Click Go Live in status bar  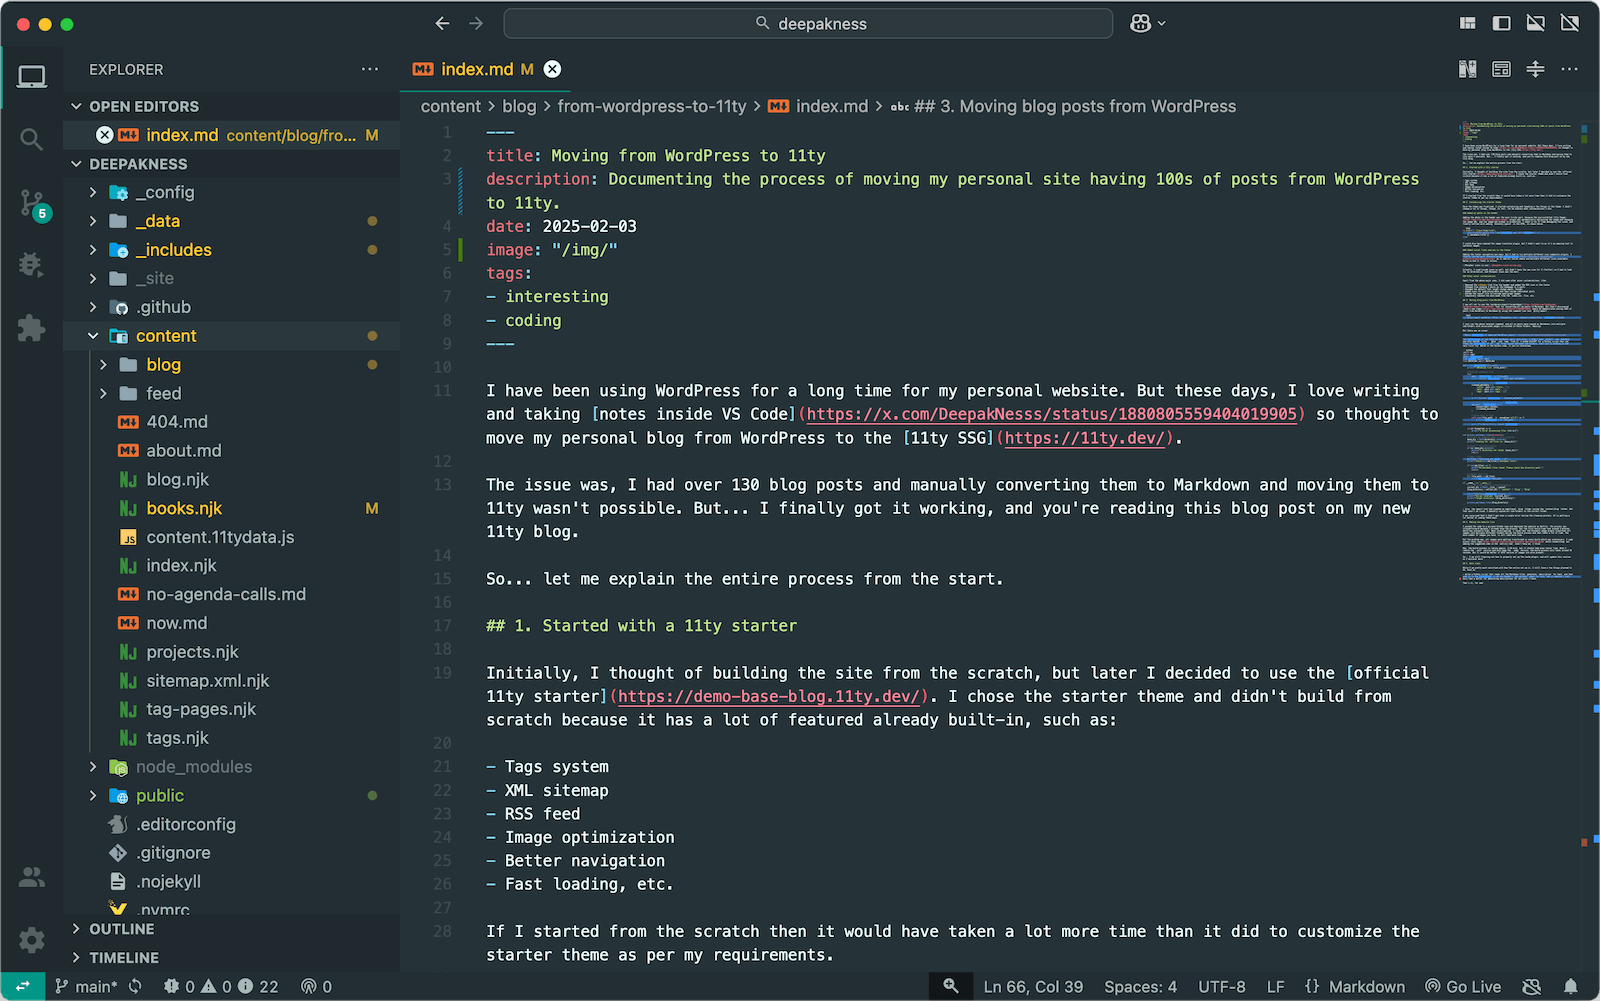click(x=1463, y=987)
